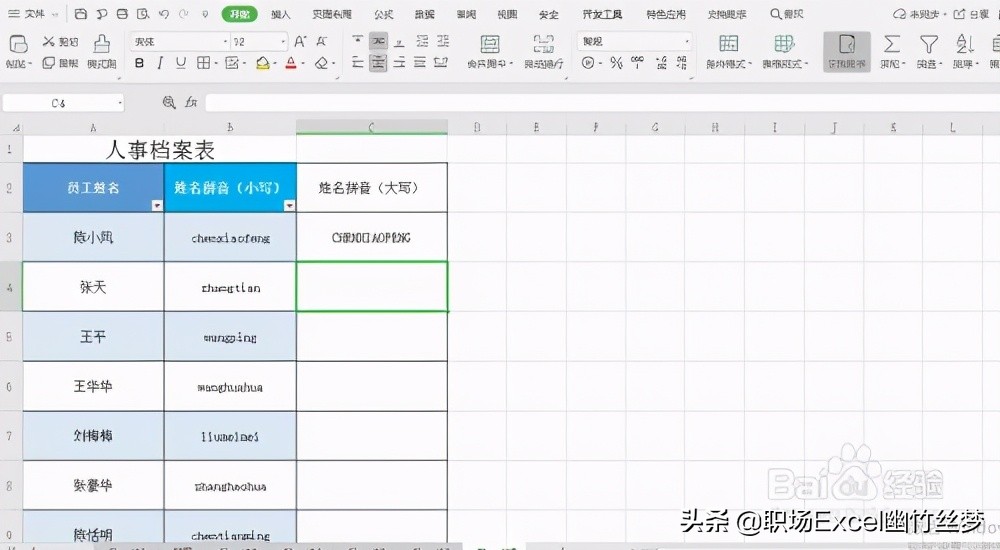Screen dimensions: 1000x550
Task: Click the select-all corner of the grid
Action: [11, 127]
